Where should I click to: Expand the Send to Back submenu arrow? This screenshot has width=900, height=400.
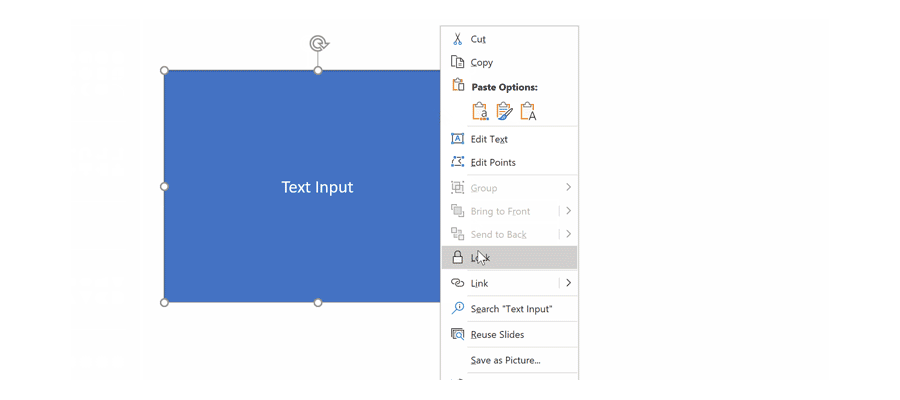568,234
